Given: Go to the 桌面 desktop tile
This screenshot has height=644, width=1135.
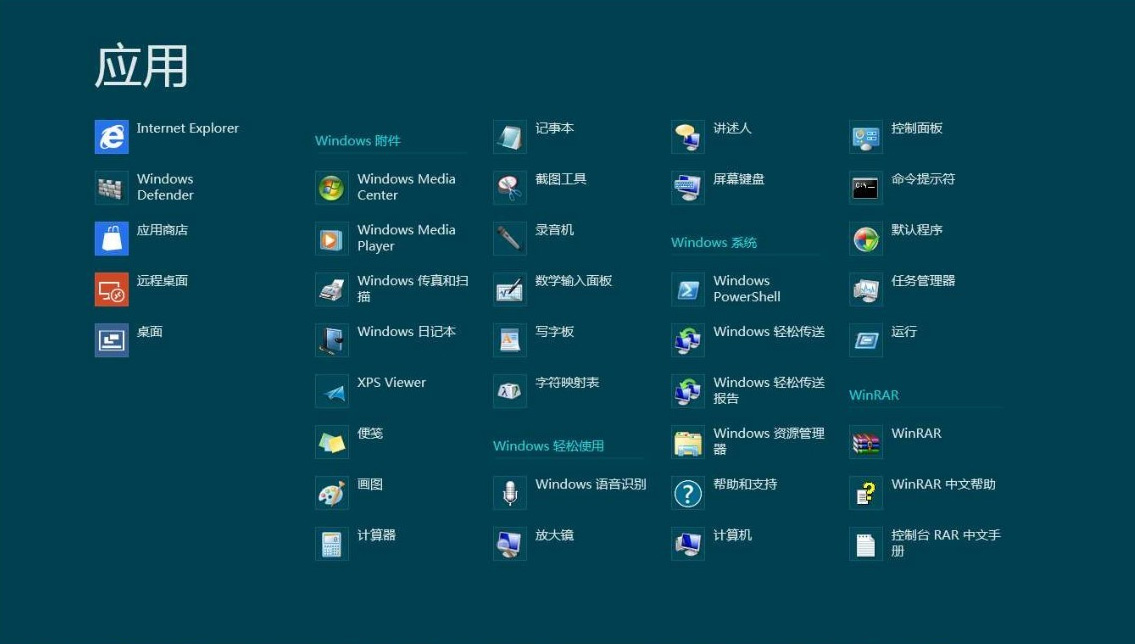Looking at the screenshot, I should coord(111,340).
